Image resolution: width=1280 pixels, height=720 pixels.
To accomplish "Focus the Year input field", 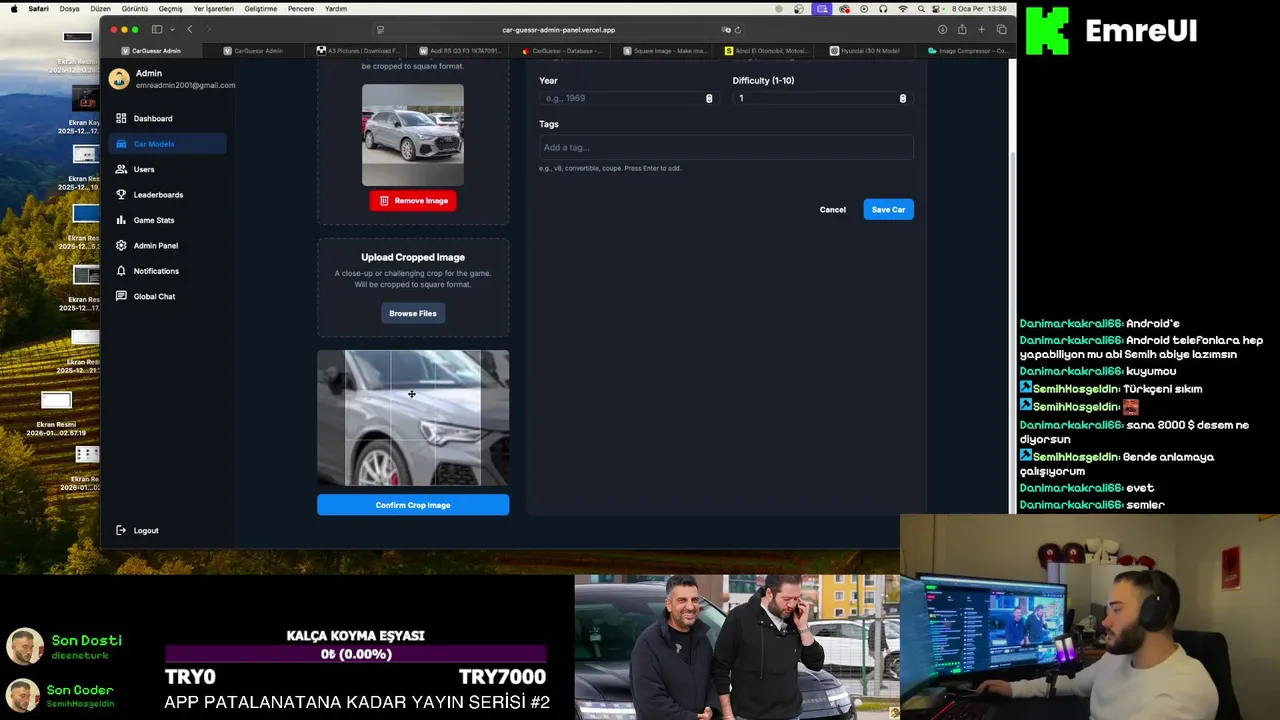I will pyautogui.click(x=627, y=98).
